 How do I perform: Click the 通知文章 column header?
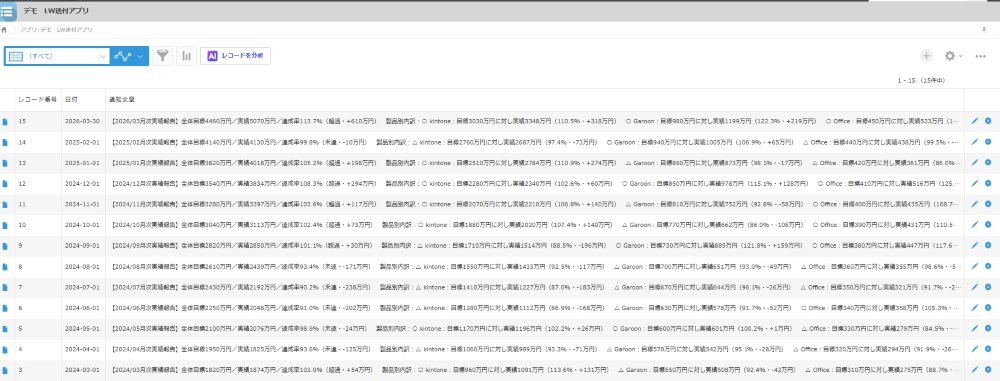(122, 100)
